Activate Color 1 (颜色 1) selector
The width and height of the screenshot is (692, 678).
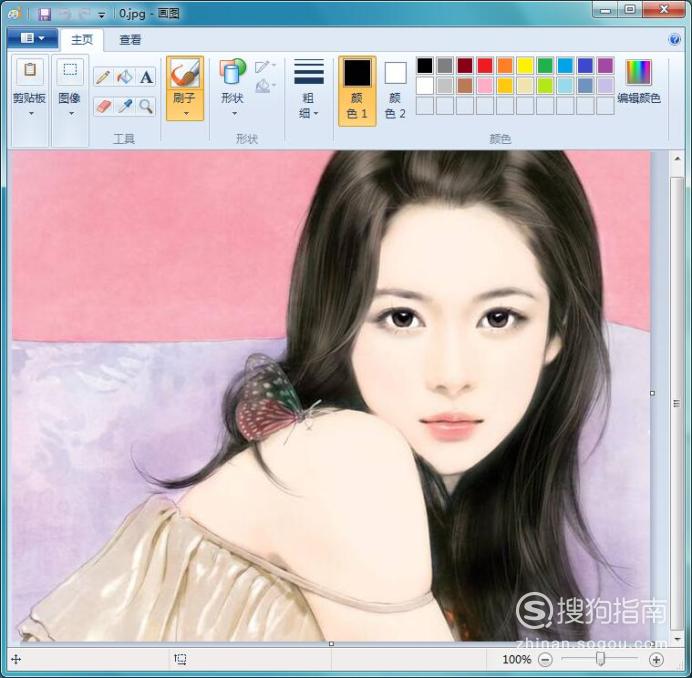(x=357, y=91)
